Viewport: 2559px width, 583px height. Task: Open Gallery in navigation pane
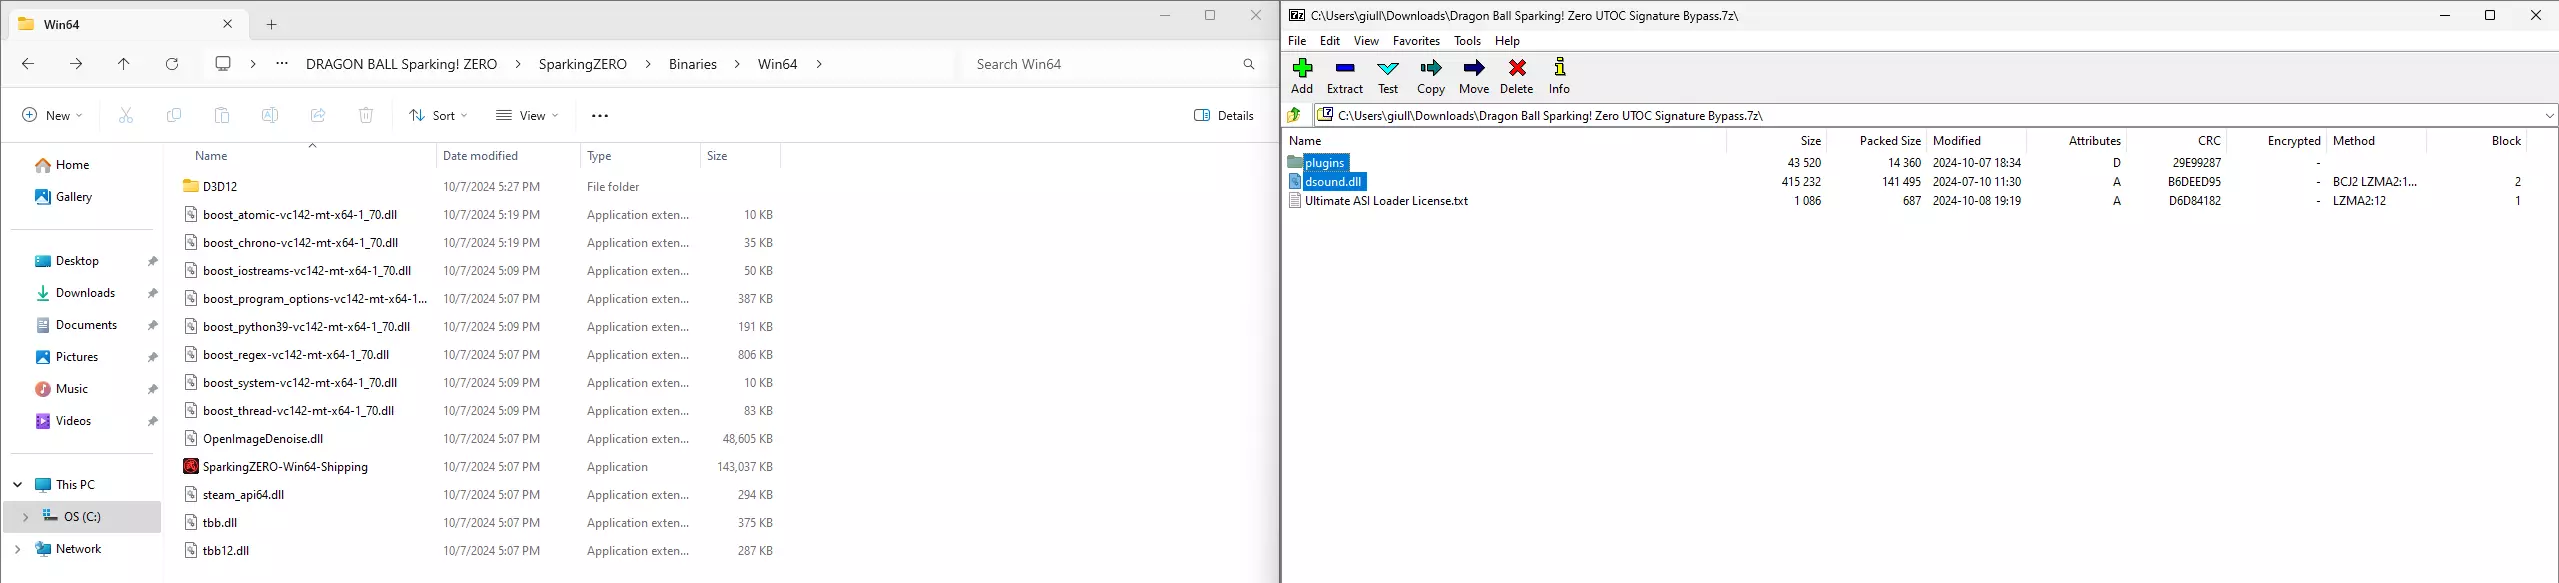pos(63,197)
